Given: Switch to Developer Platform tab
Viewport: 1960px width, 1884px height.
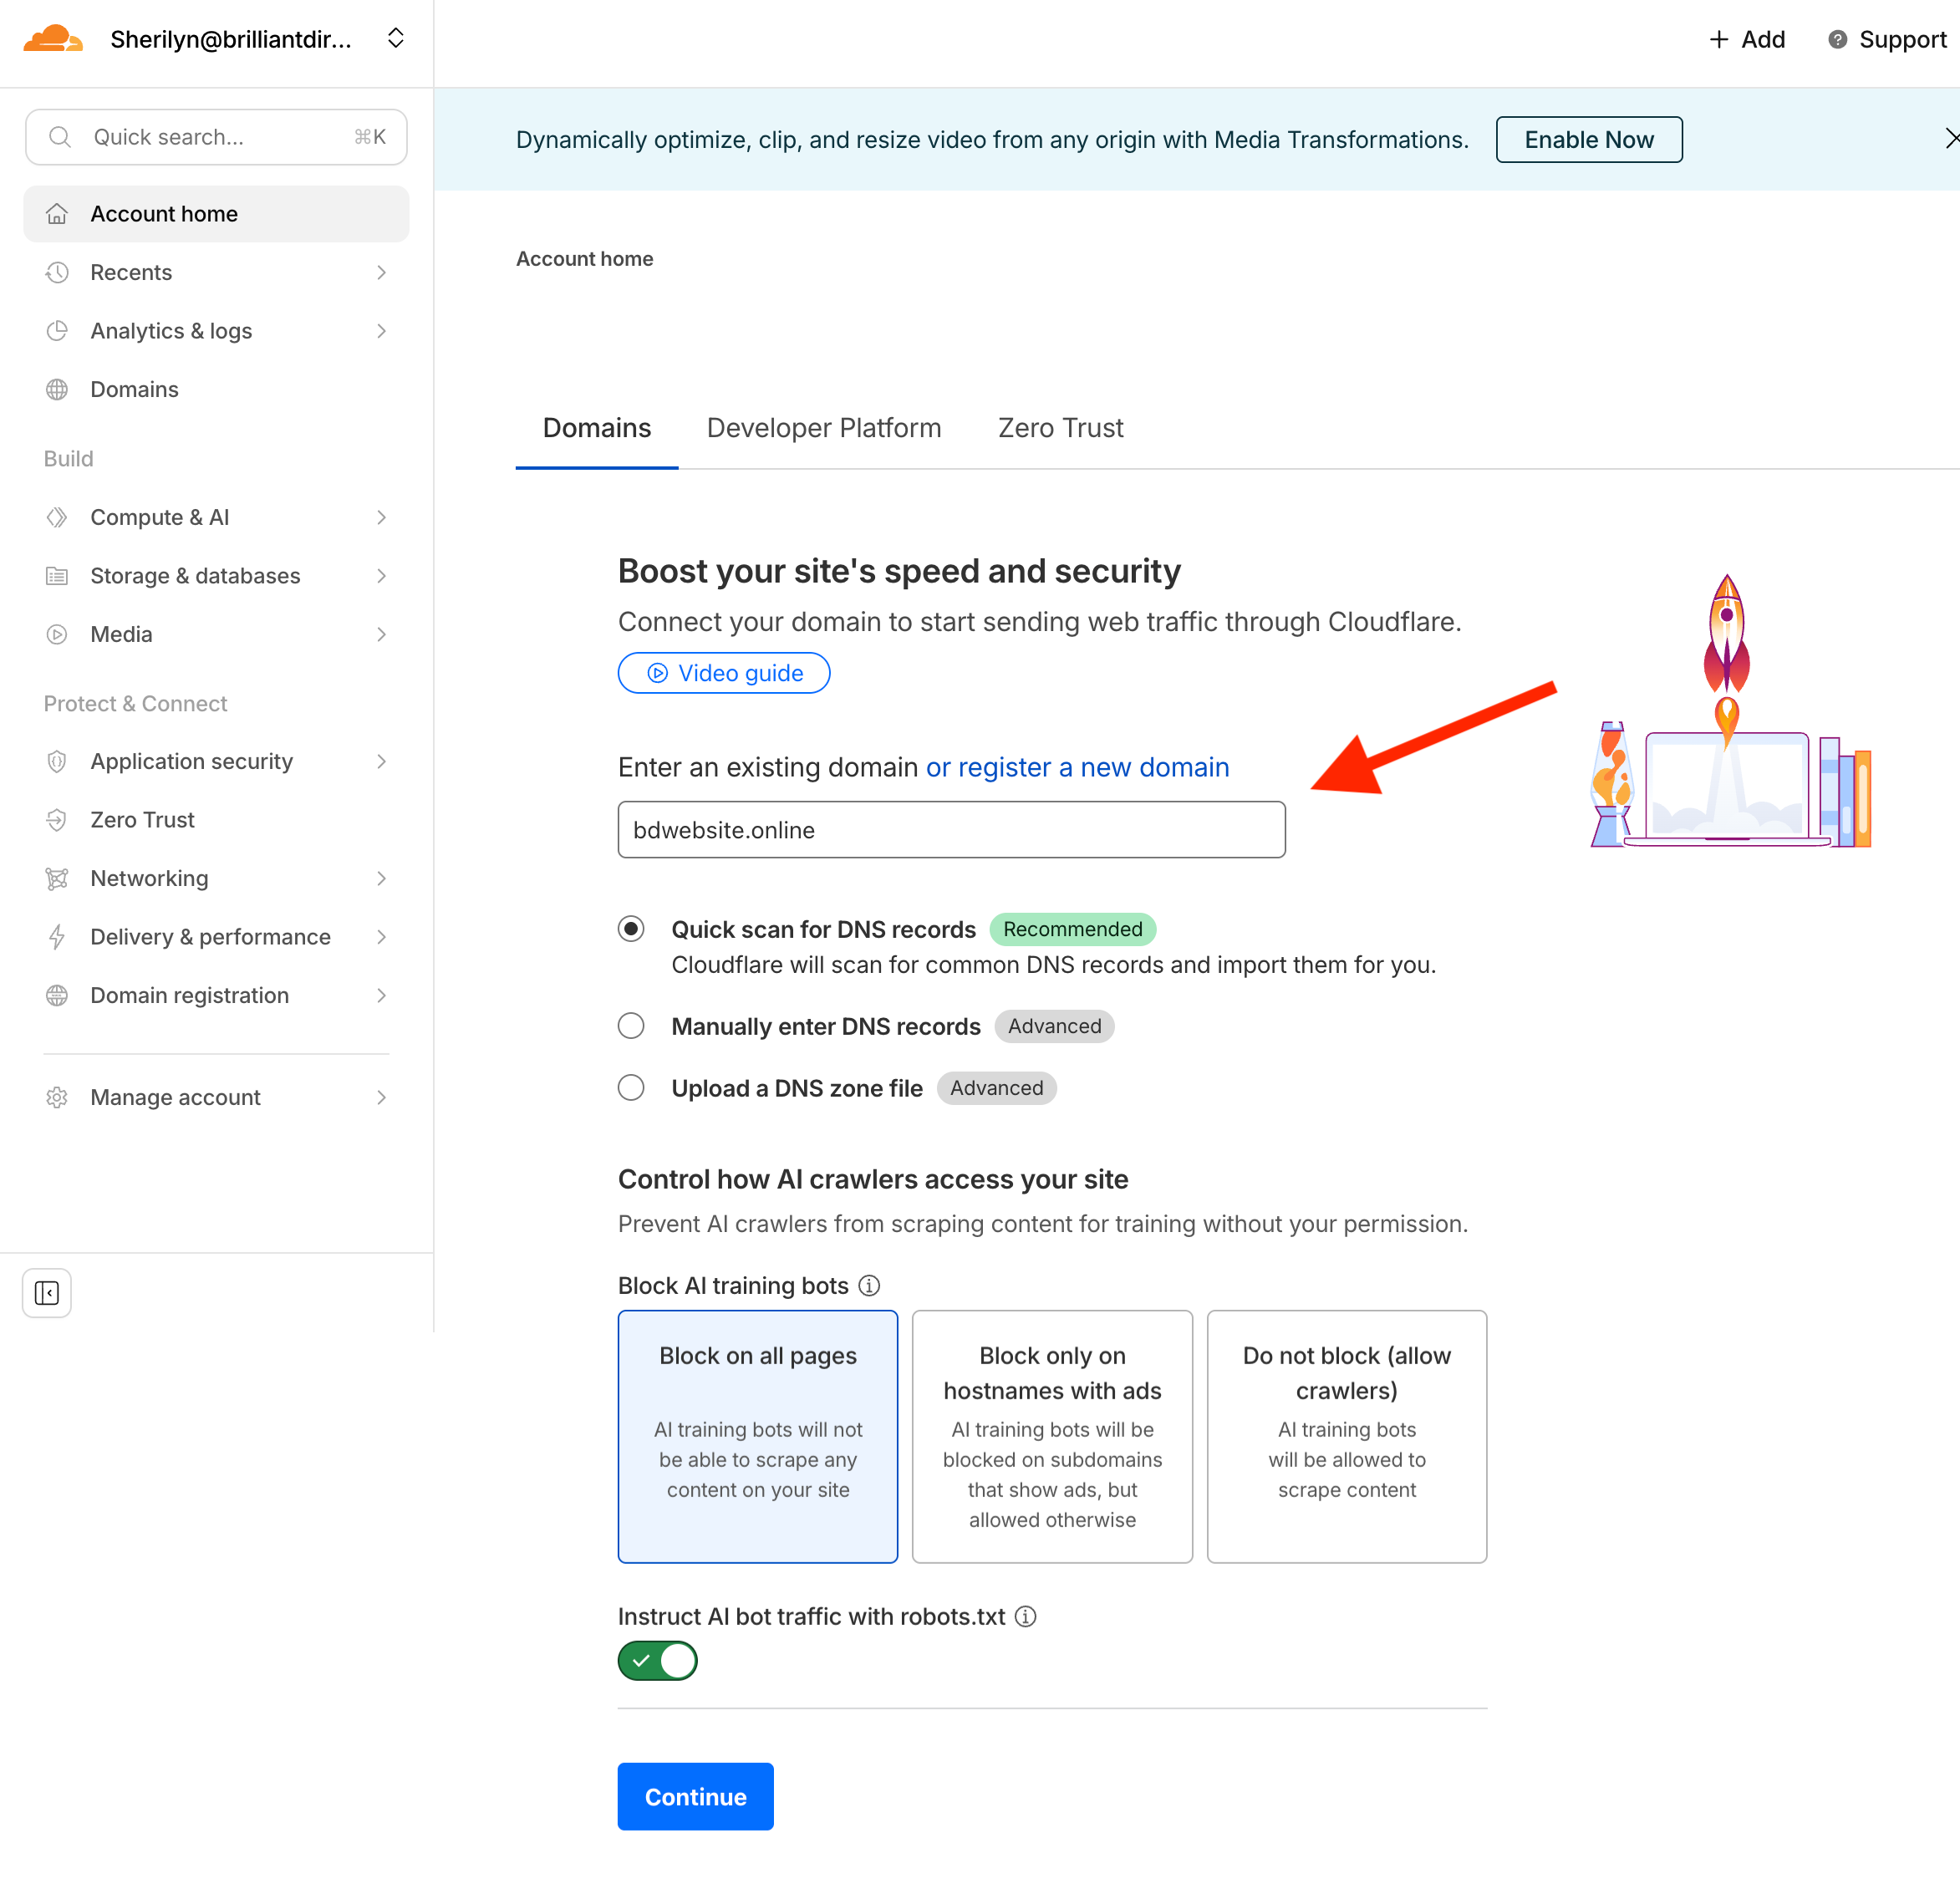Looking at the screenshot, I should (823, 428).
